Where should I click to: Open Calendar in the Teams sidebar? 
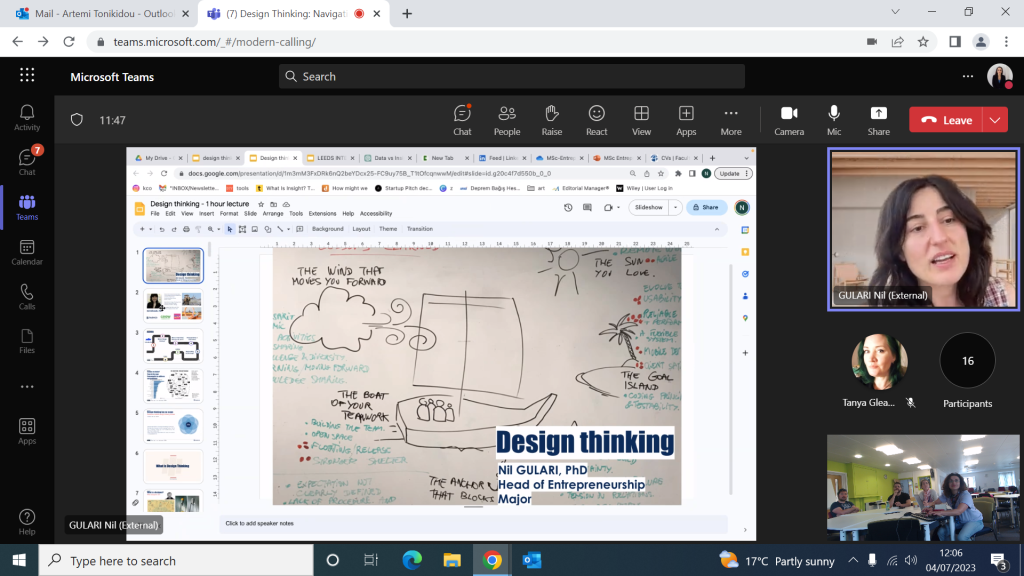pos(27,253)
